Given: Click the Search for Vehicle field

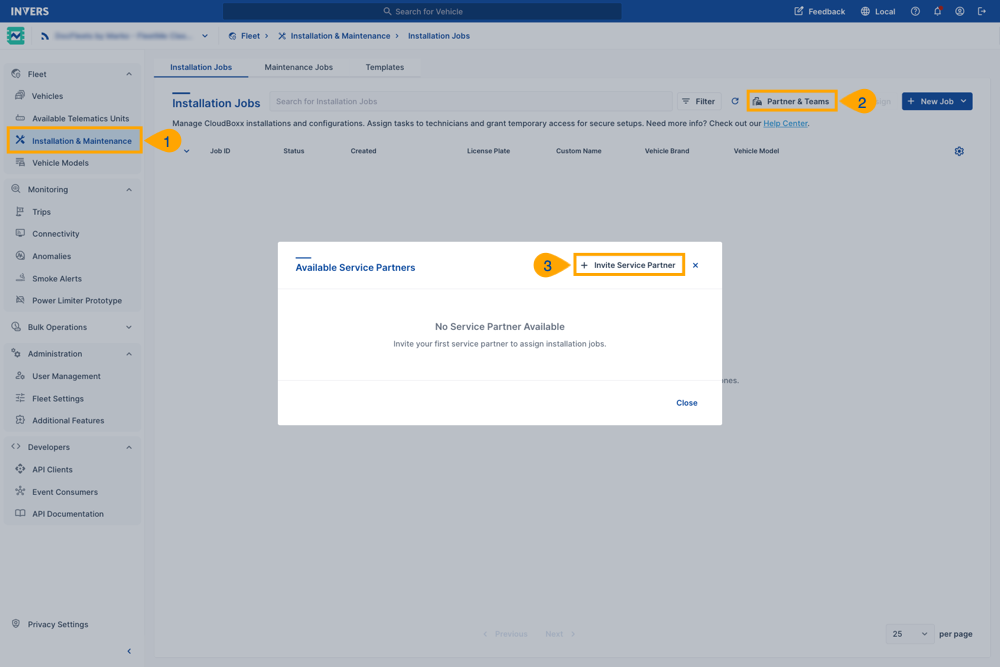Looking at the screenshot, I should pyautogui.click(x=422, y=12).
